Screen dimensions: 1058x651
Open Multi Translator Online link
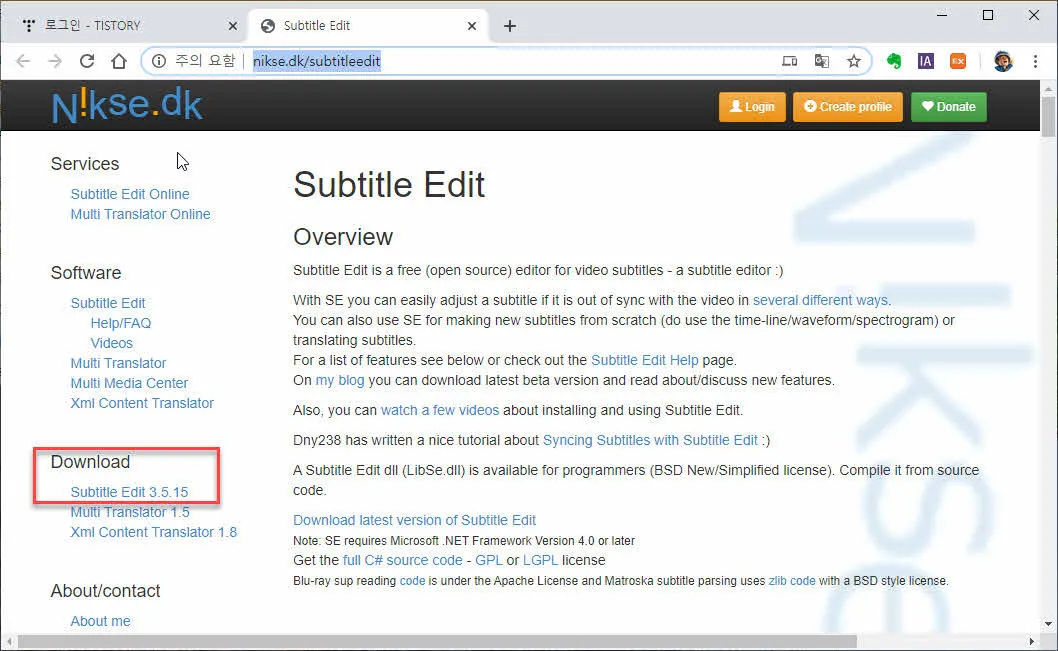(x=140, y=215)
